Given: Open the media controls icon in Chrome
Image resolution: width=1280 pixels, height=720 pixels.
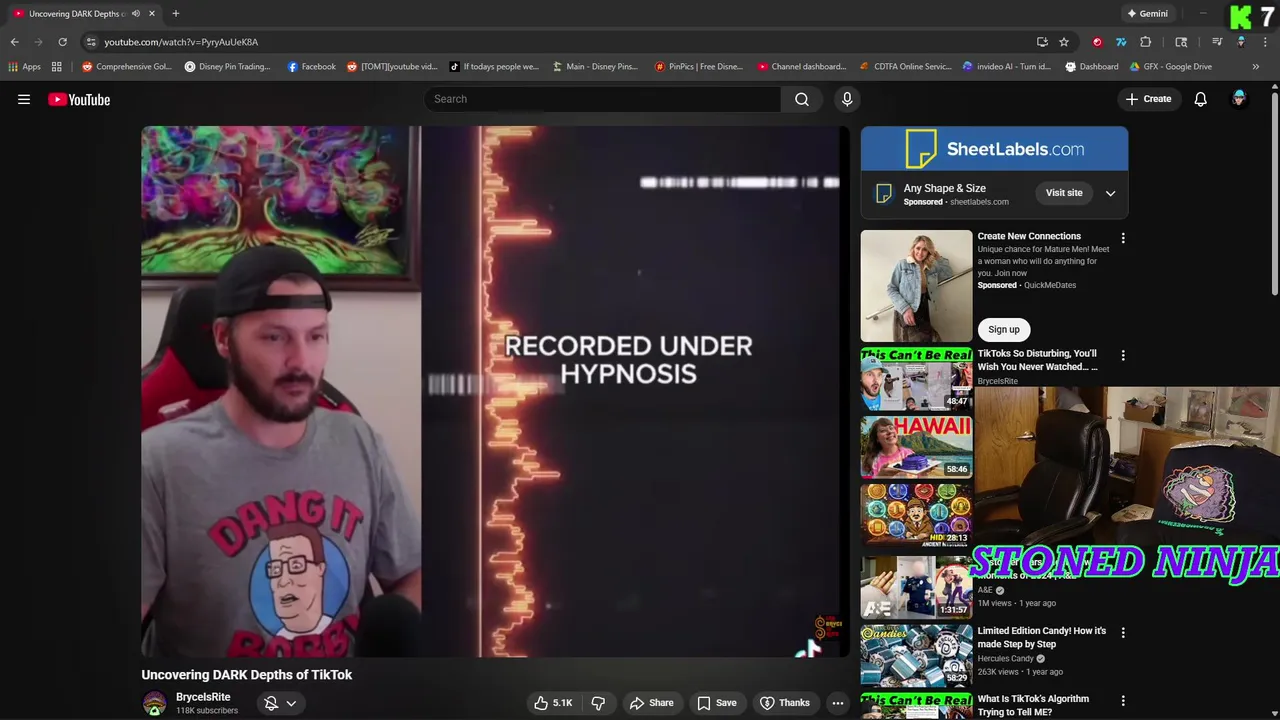Looking at the screenshot, I should 1217,42.
